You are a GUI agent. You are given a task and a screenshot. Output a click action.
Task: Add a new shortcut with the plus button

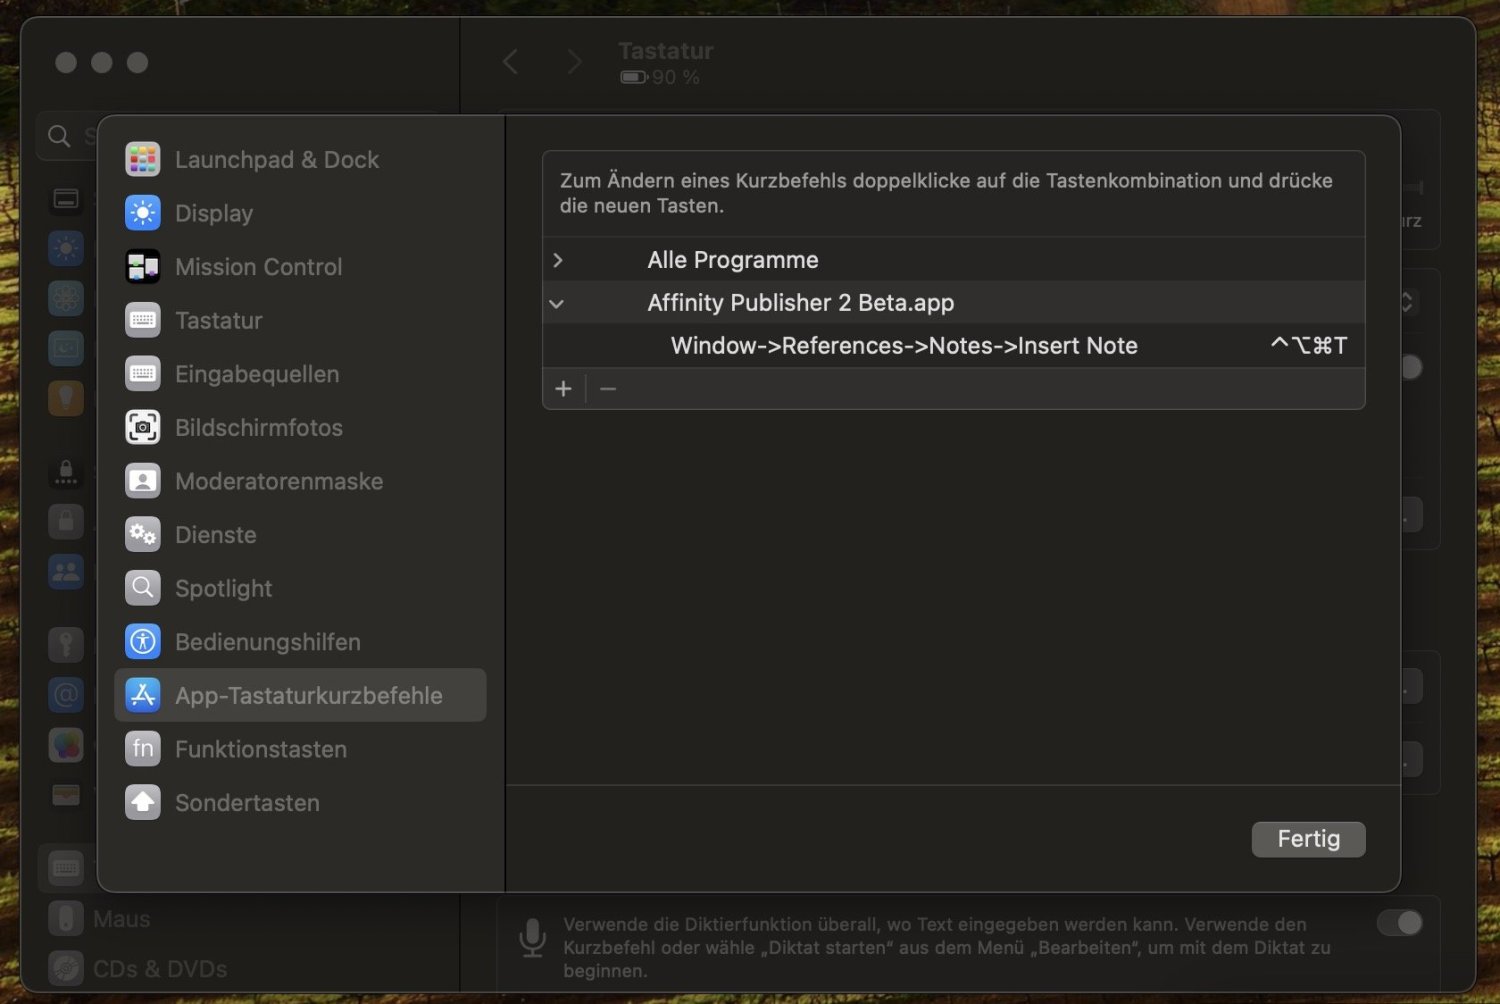[x=563, y=389]
